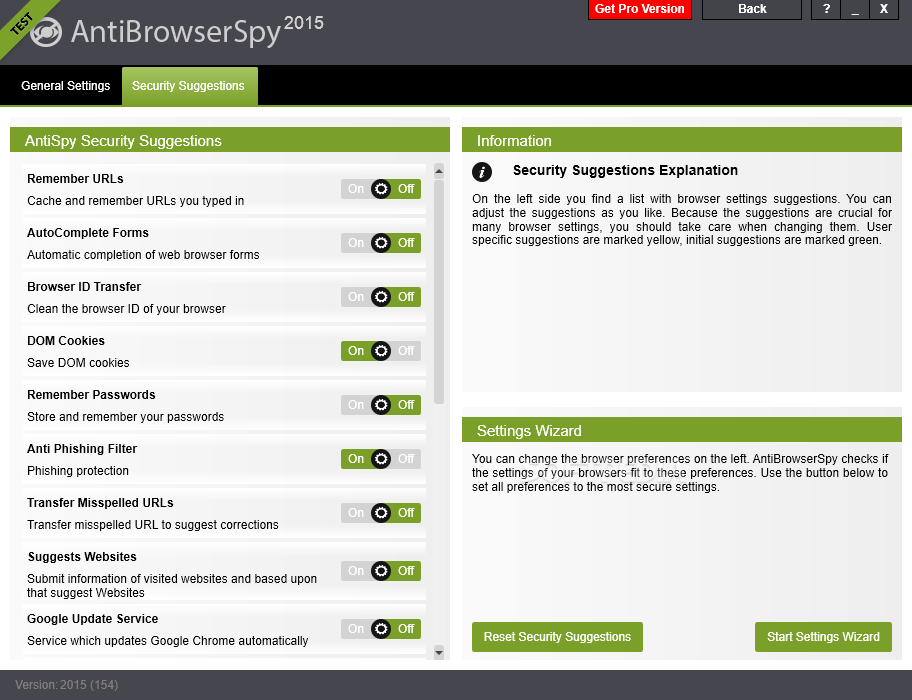Viewport: 912px width, 700px height.
Task: Click the 'Google Update Service' title
Action: coord(92,619)
